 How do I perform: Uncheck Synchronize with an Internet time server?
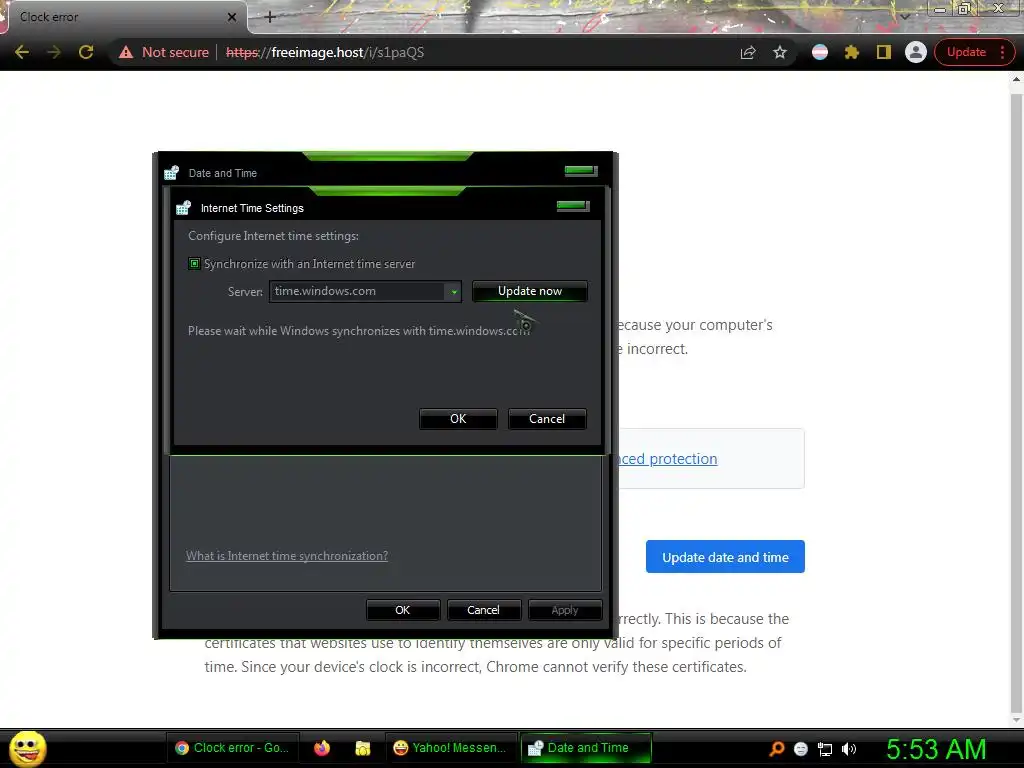194,264
